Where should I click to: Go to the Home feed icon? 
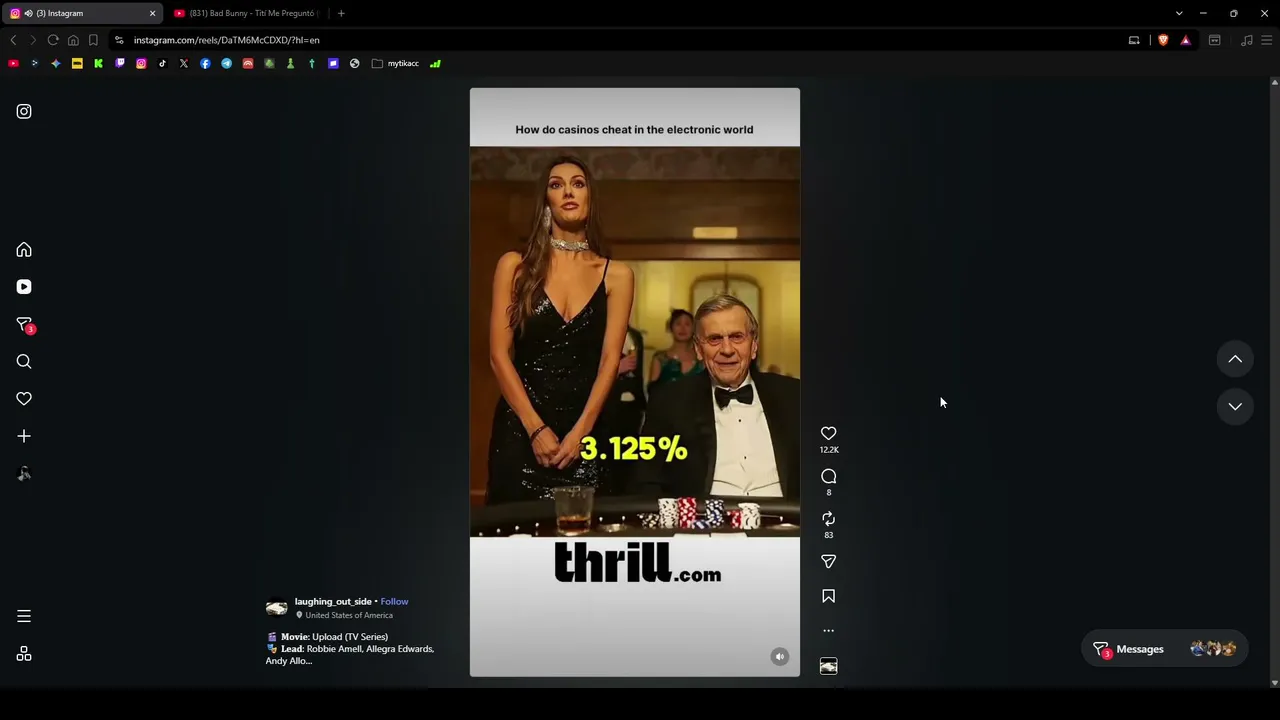[x=24, y=250]
